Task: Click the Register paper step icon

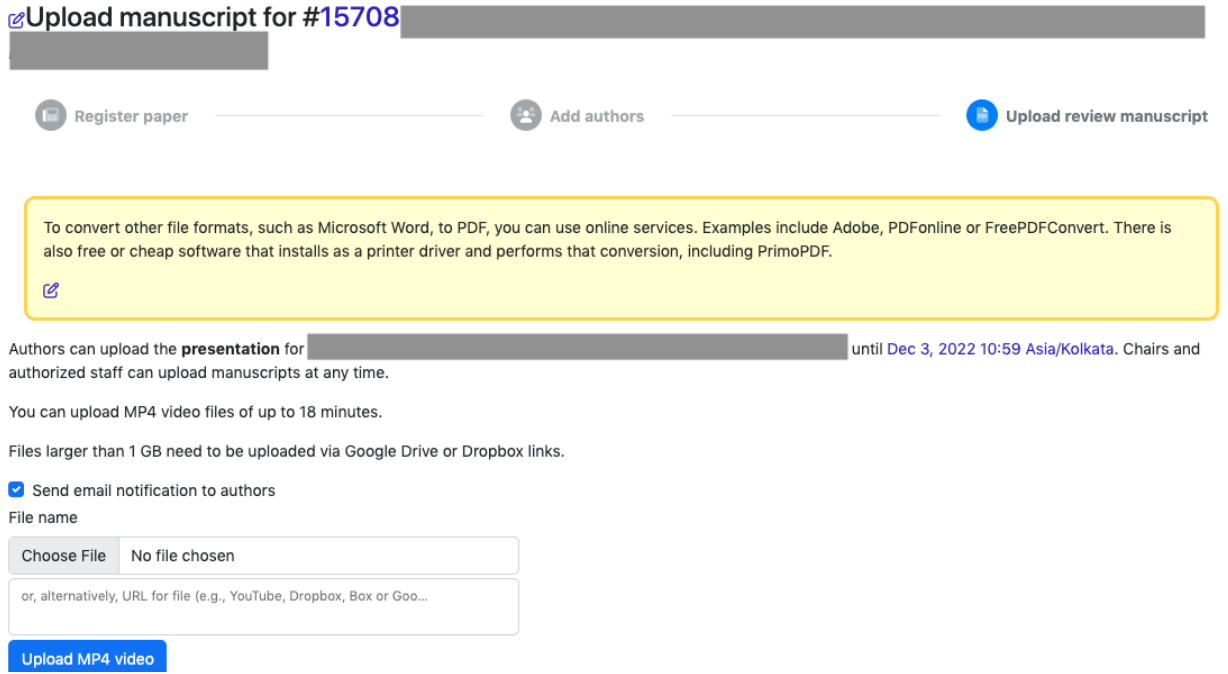Action: click(x=50, y=116)
